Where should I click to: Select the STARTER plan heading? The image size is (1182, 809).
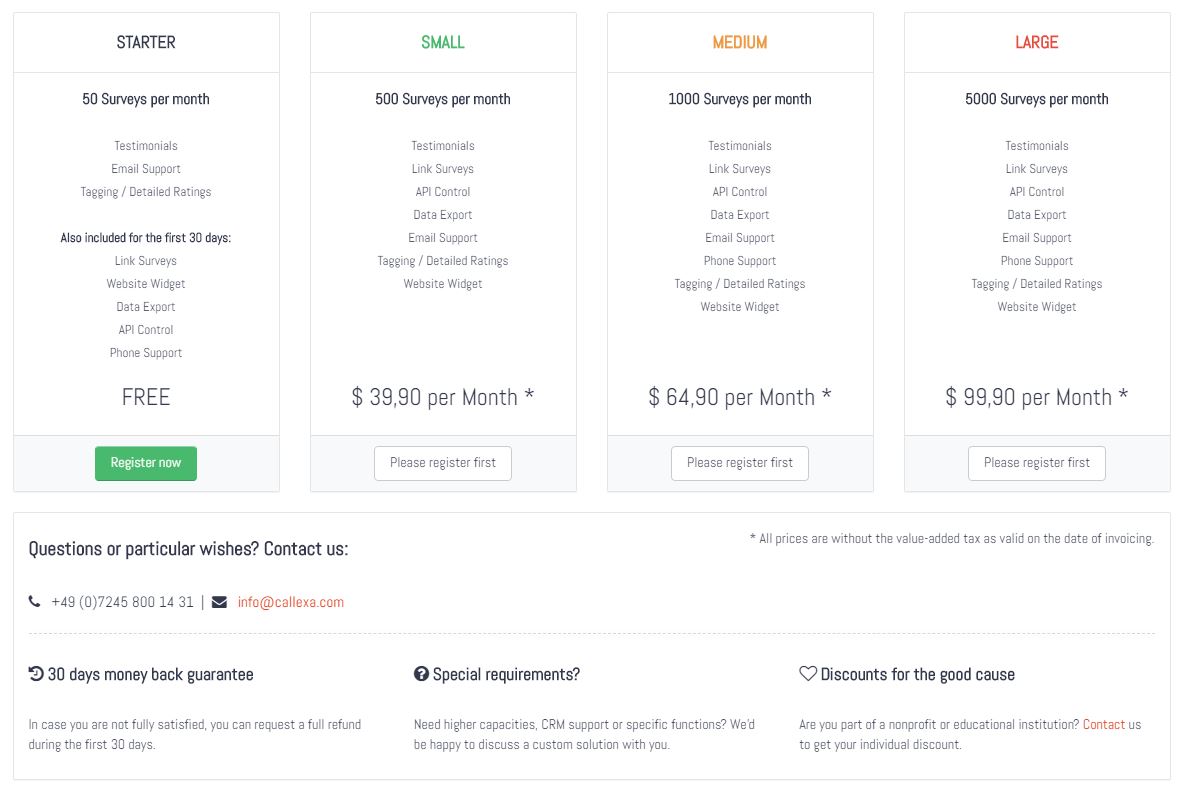pyautogui.click(x=146, y=42)
